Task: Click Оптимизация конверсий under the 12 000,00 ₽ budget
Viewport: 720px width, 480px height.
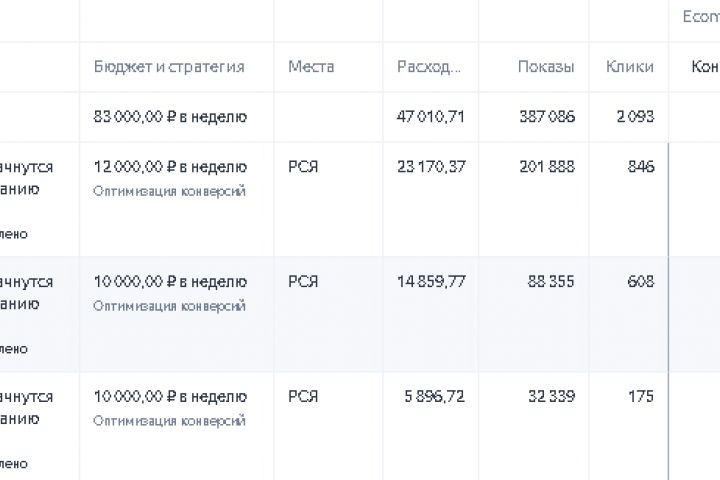Action: pyautogui.click(x=169, y=190)
